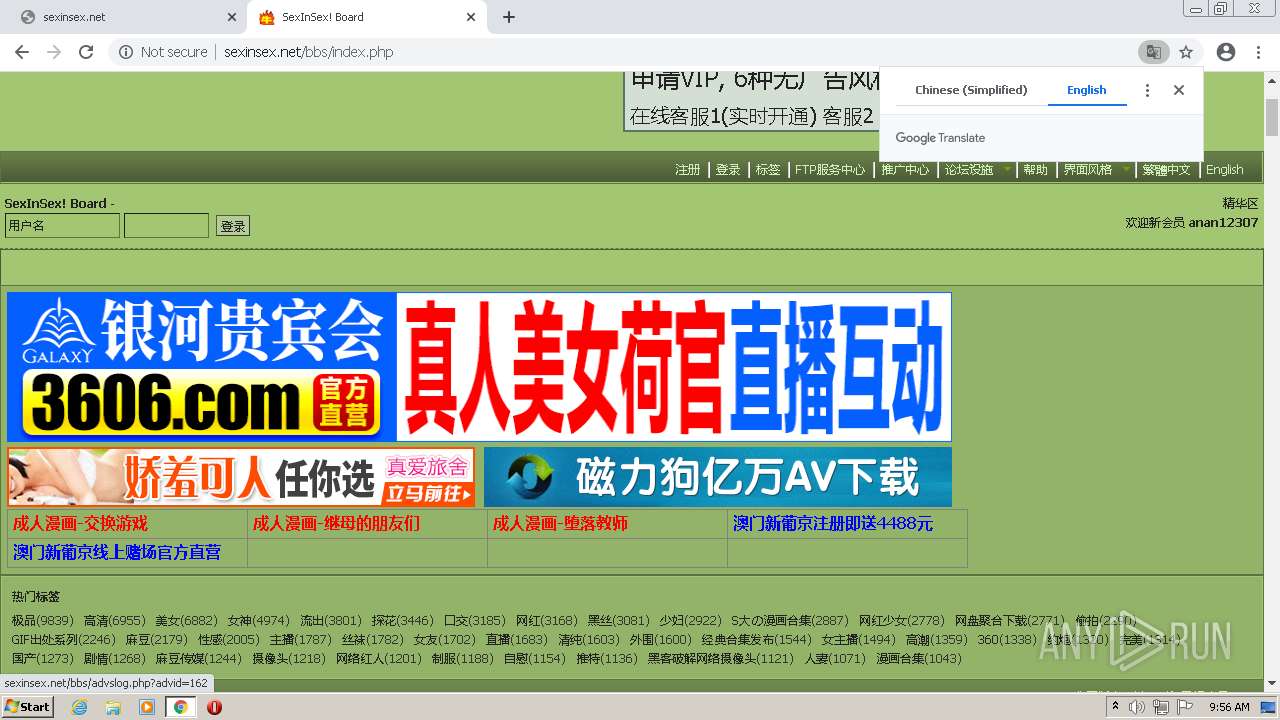Open a new browser tab

coord(508,17)
